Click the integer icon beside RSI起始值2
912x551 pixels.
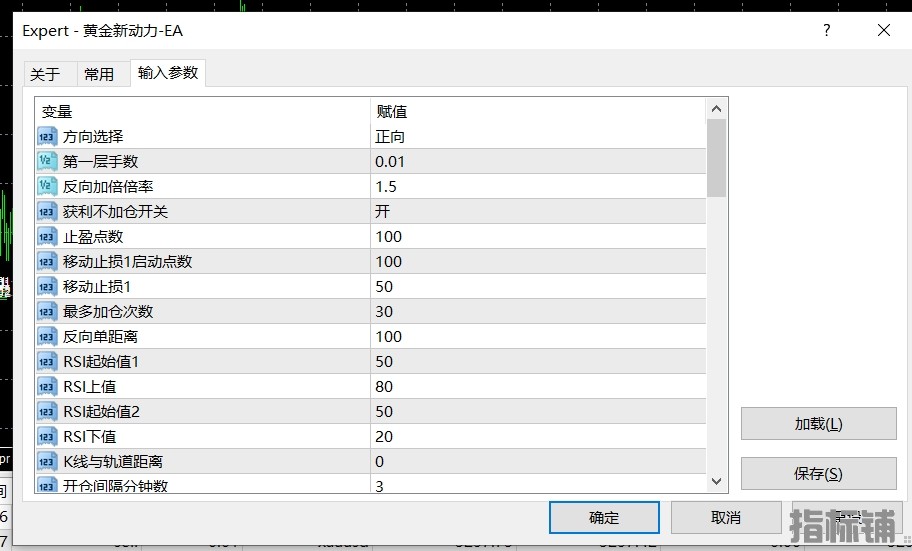[47, 412]
